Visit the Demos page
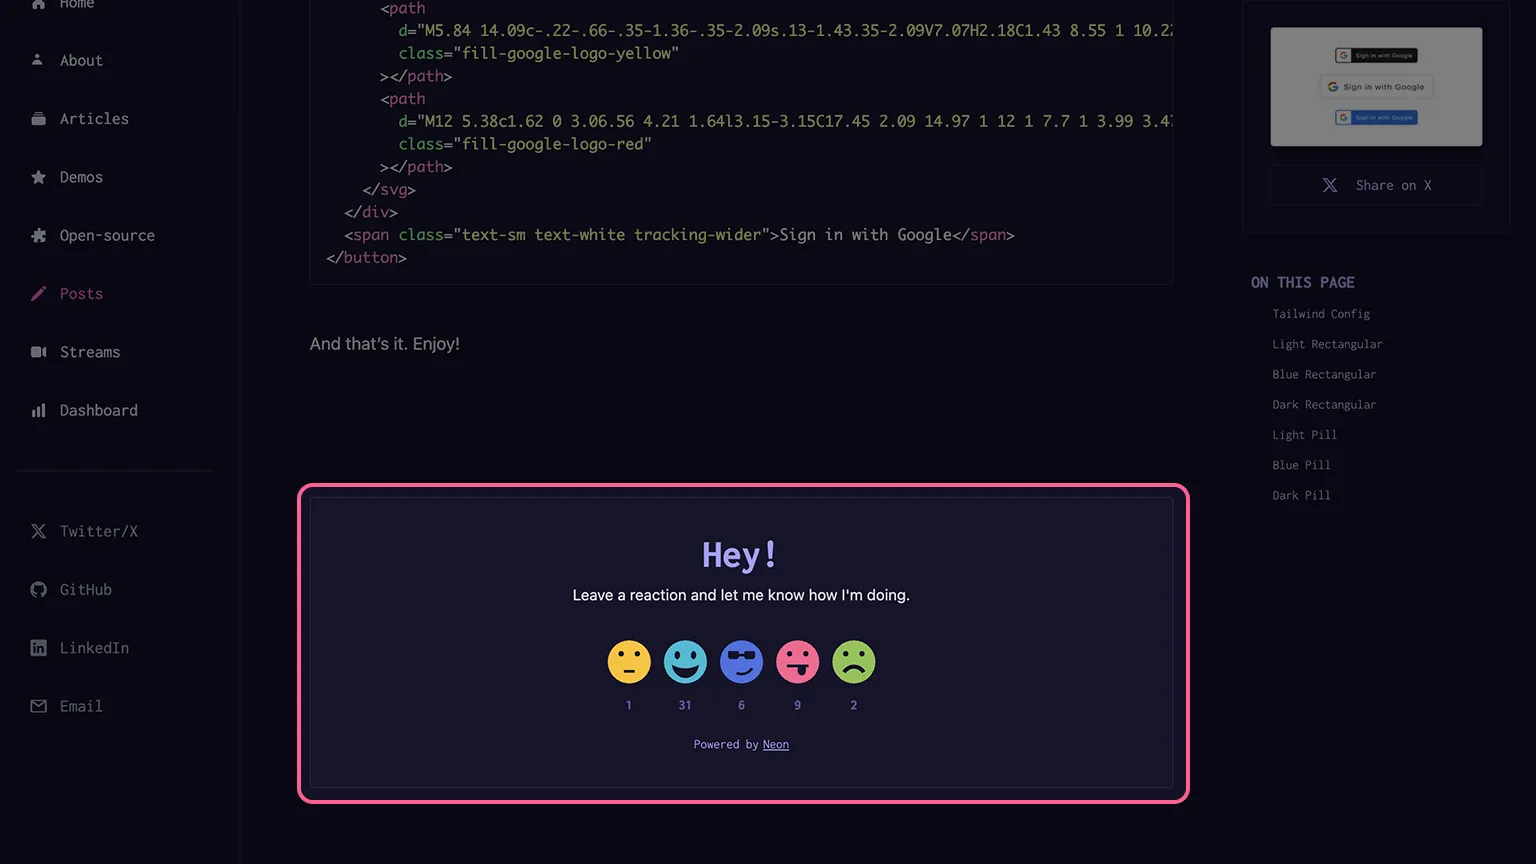 [81, 177]
